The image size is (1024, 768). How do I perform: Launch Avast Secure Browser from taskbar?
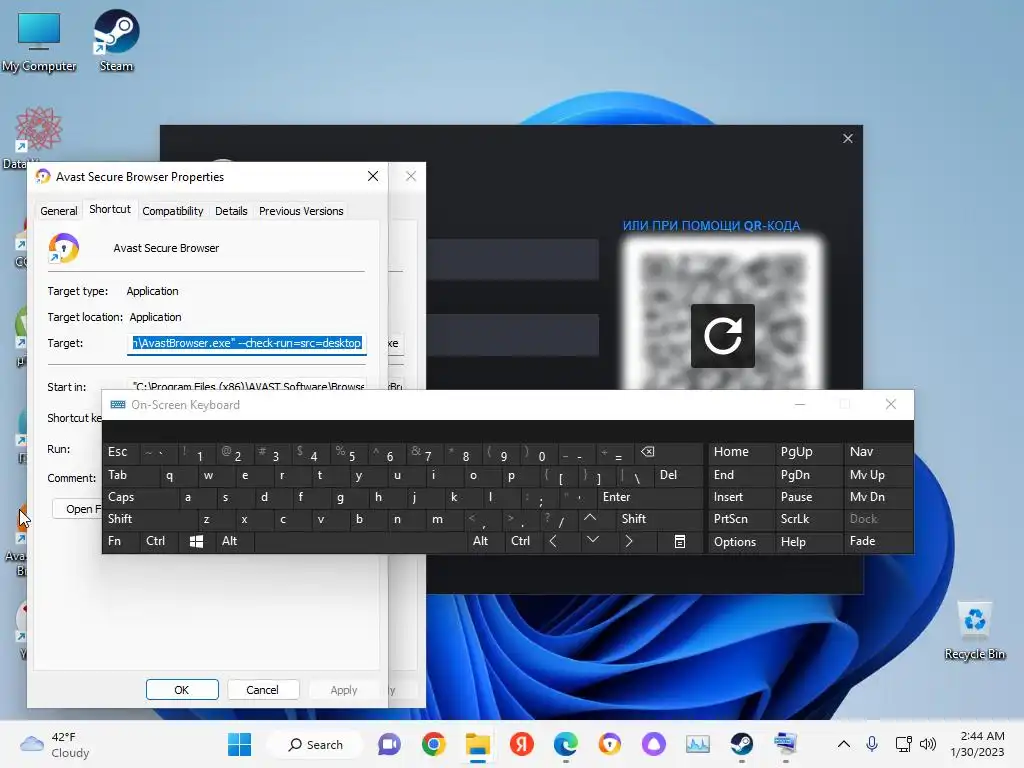point(609,744)
